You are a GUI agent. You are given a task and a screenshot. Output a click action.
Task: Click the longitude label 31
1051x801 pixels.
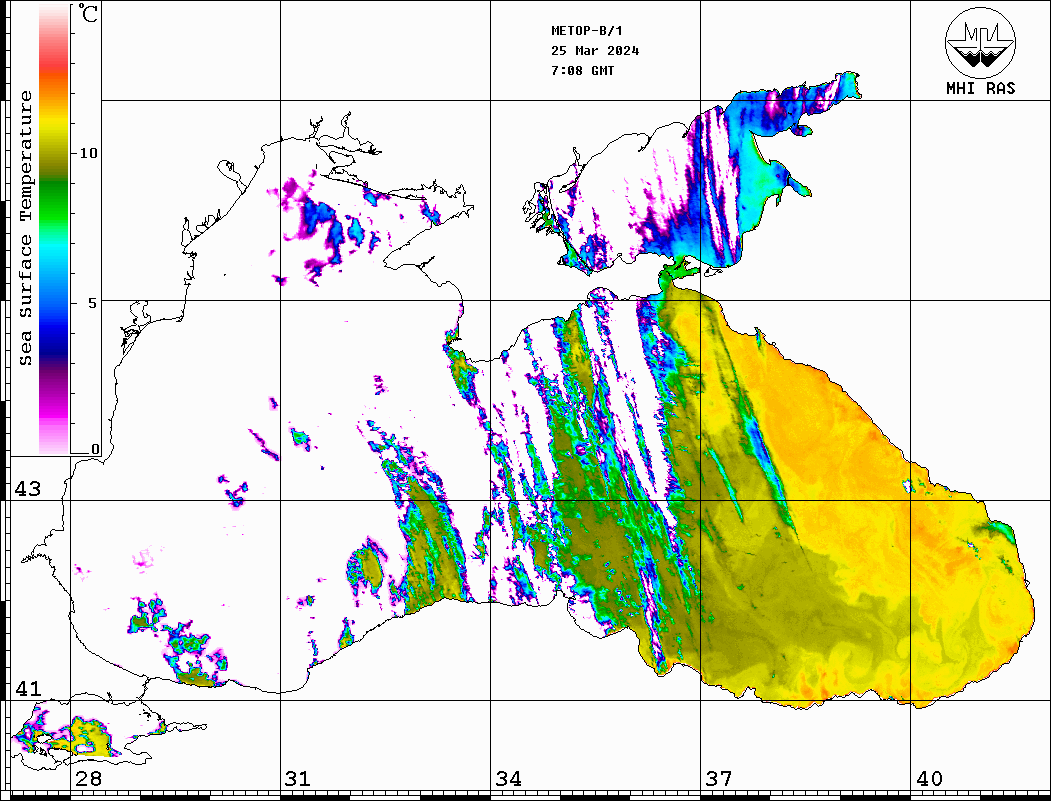click(x=298, y=778)
